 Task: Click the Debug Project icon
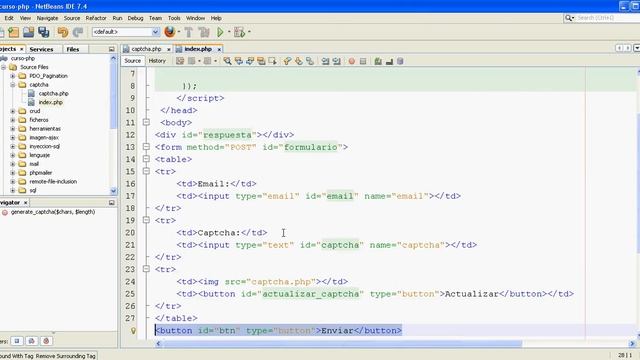pyautogui.click(x=239, y=32)
